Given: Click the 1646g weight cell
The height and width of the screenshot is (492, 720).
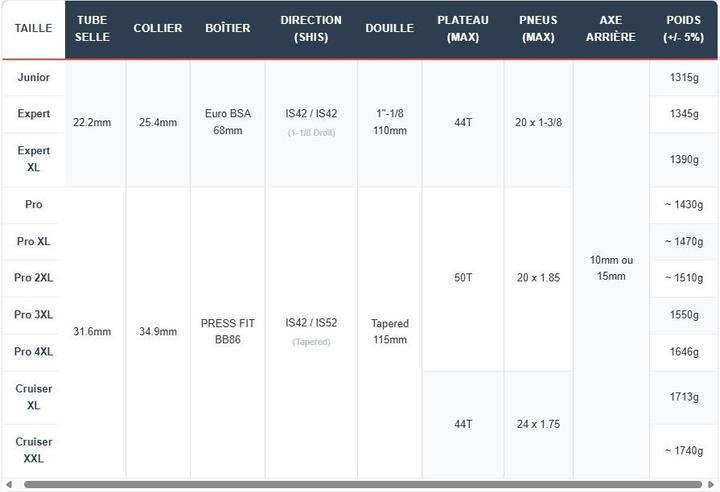Looking at the screenshot, I should tap(684, 352).
